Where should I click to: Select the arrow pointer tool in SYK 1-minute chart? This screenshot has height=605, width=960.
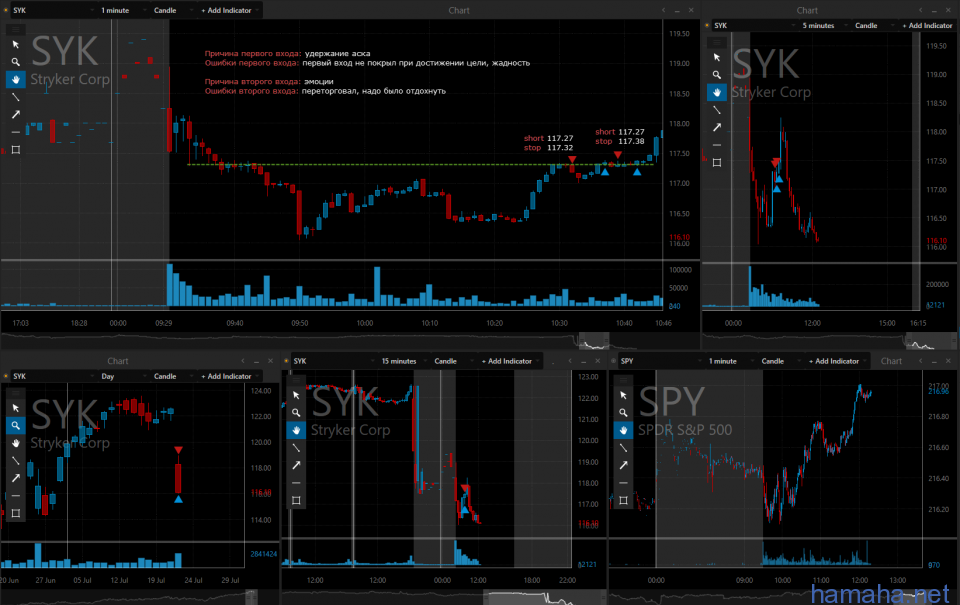point(16,44)
